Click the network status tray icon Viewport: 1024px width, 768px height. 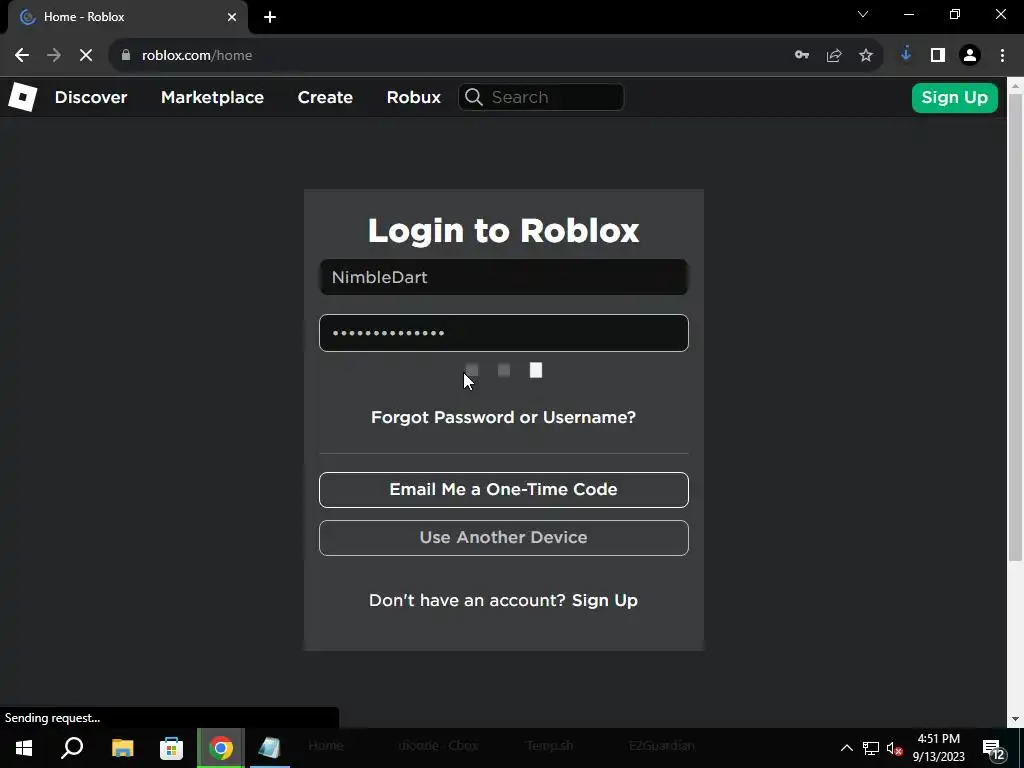(x=871, y=748)
